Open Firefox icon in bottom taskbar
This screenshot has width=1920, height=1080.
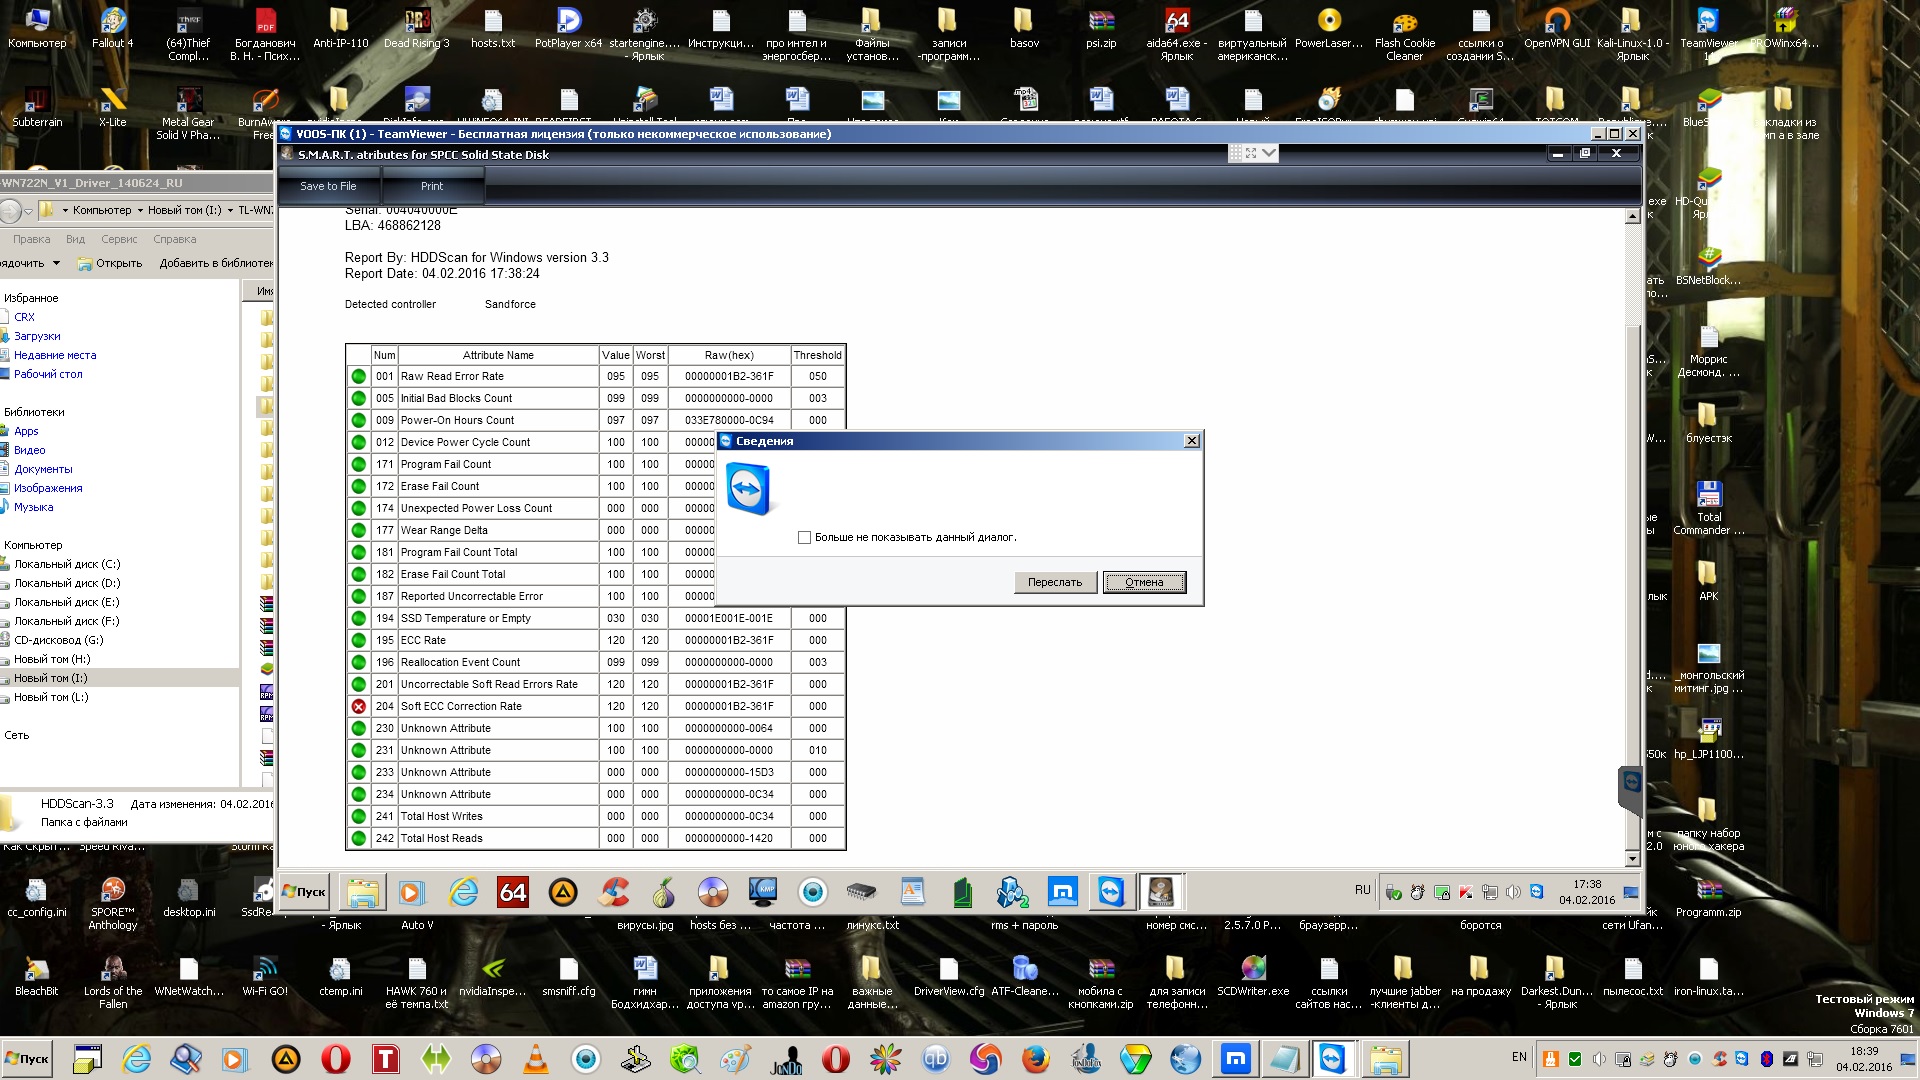[1035, 1059]
